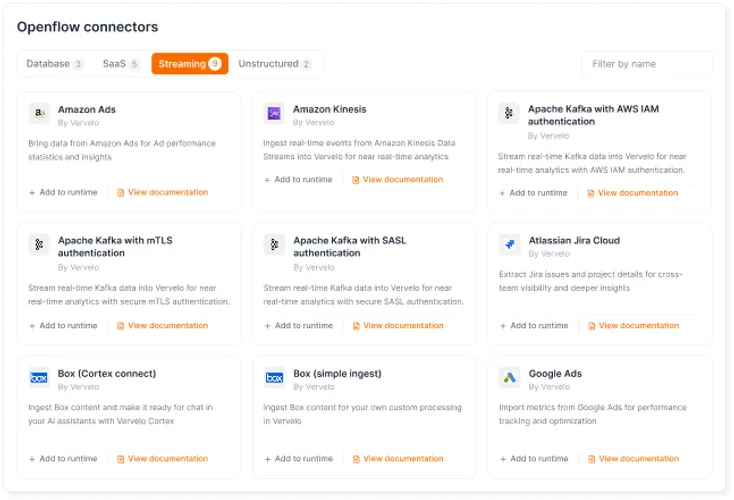Click 'Apache Kafka with mTLS authentication' title
The width and height of the screenshot is (734, 500).
pos(115,247)
